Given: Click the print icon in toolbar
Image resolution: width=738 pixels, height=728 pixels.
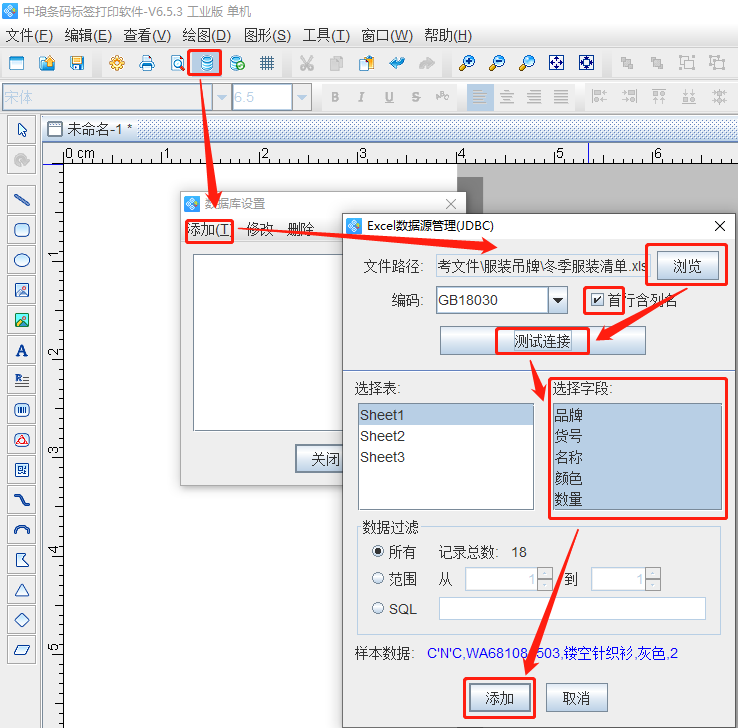Looking at the screenshot, I should pos(147,63).
